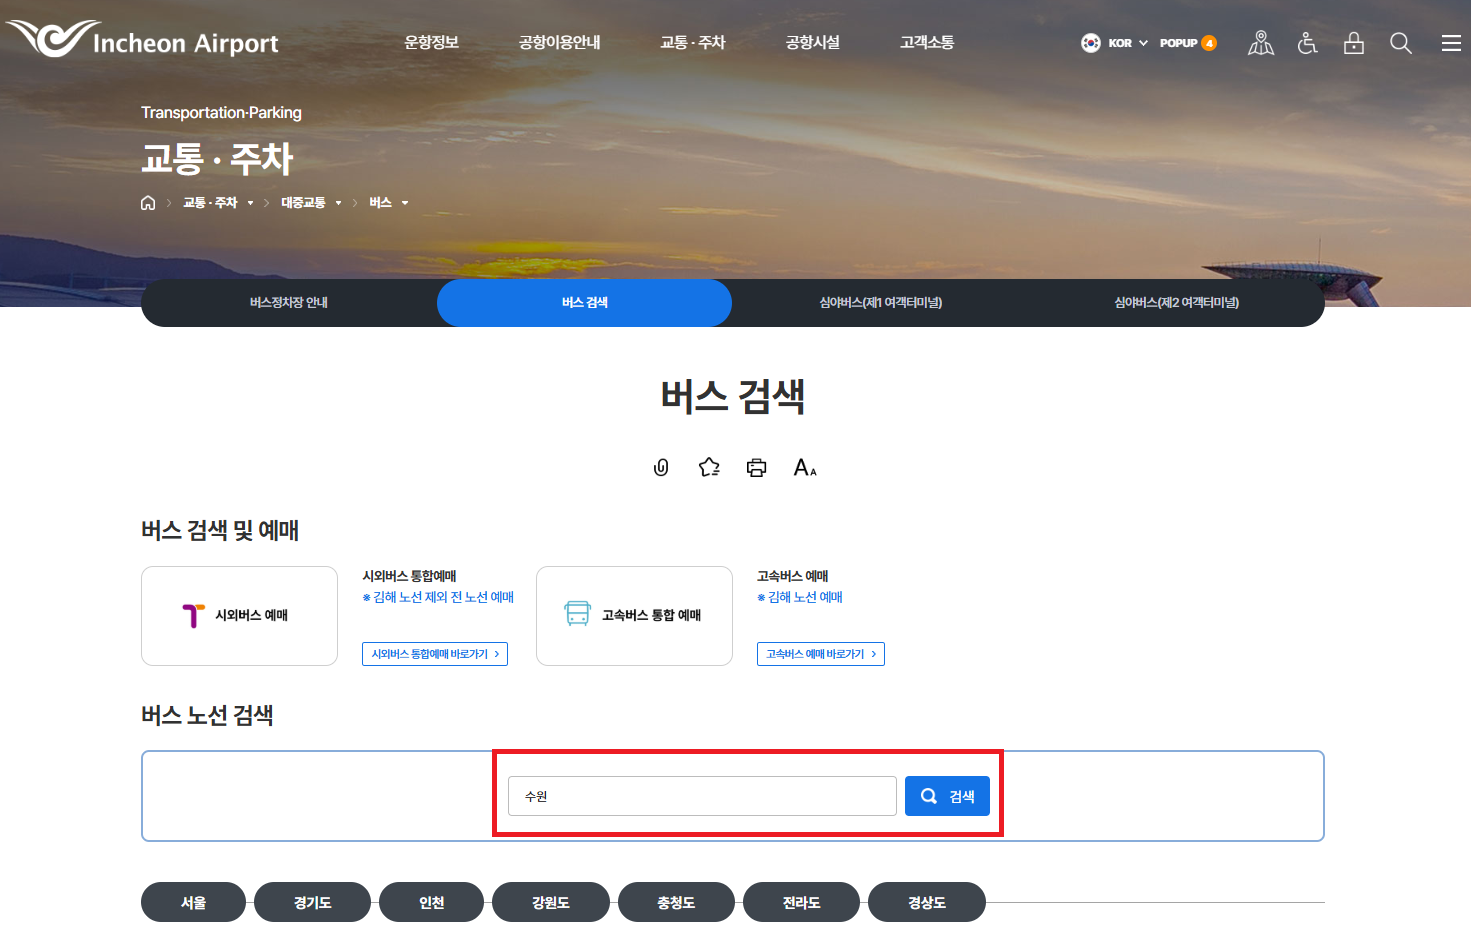Screen dimensions: 1471x939
Task: Adjust text size with the AA icon
Action: [804, 466]
